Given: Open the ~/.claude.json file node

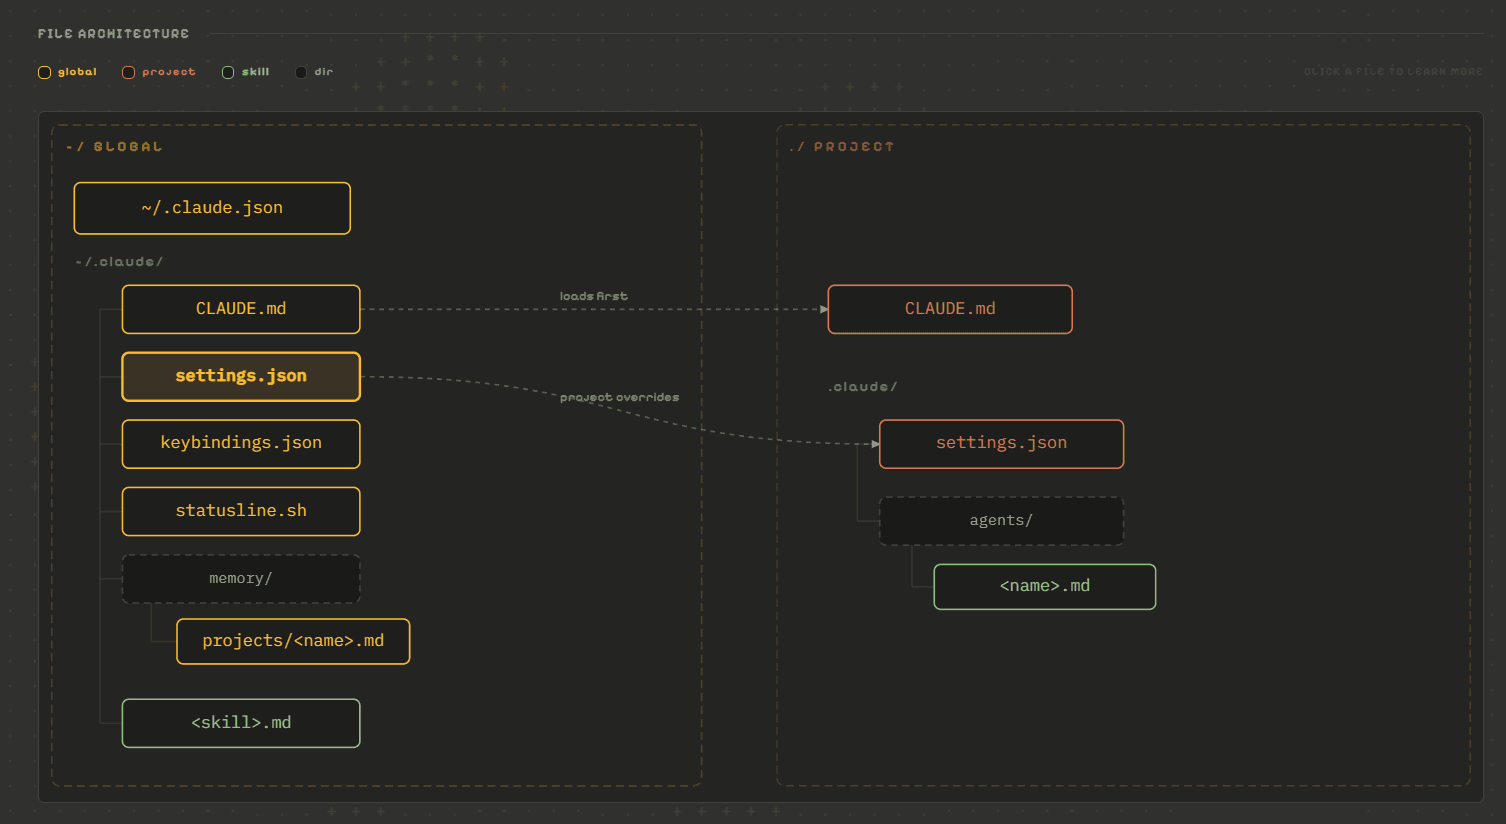Looking at the screenshot, I should (212, 208).
